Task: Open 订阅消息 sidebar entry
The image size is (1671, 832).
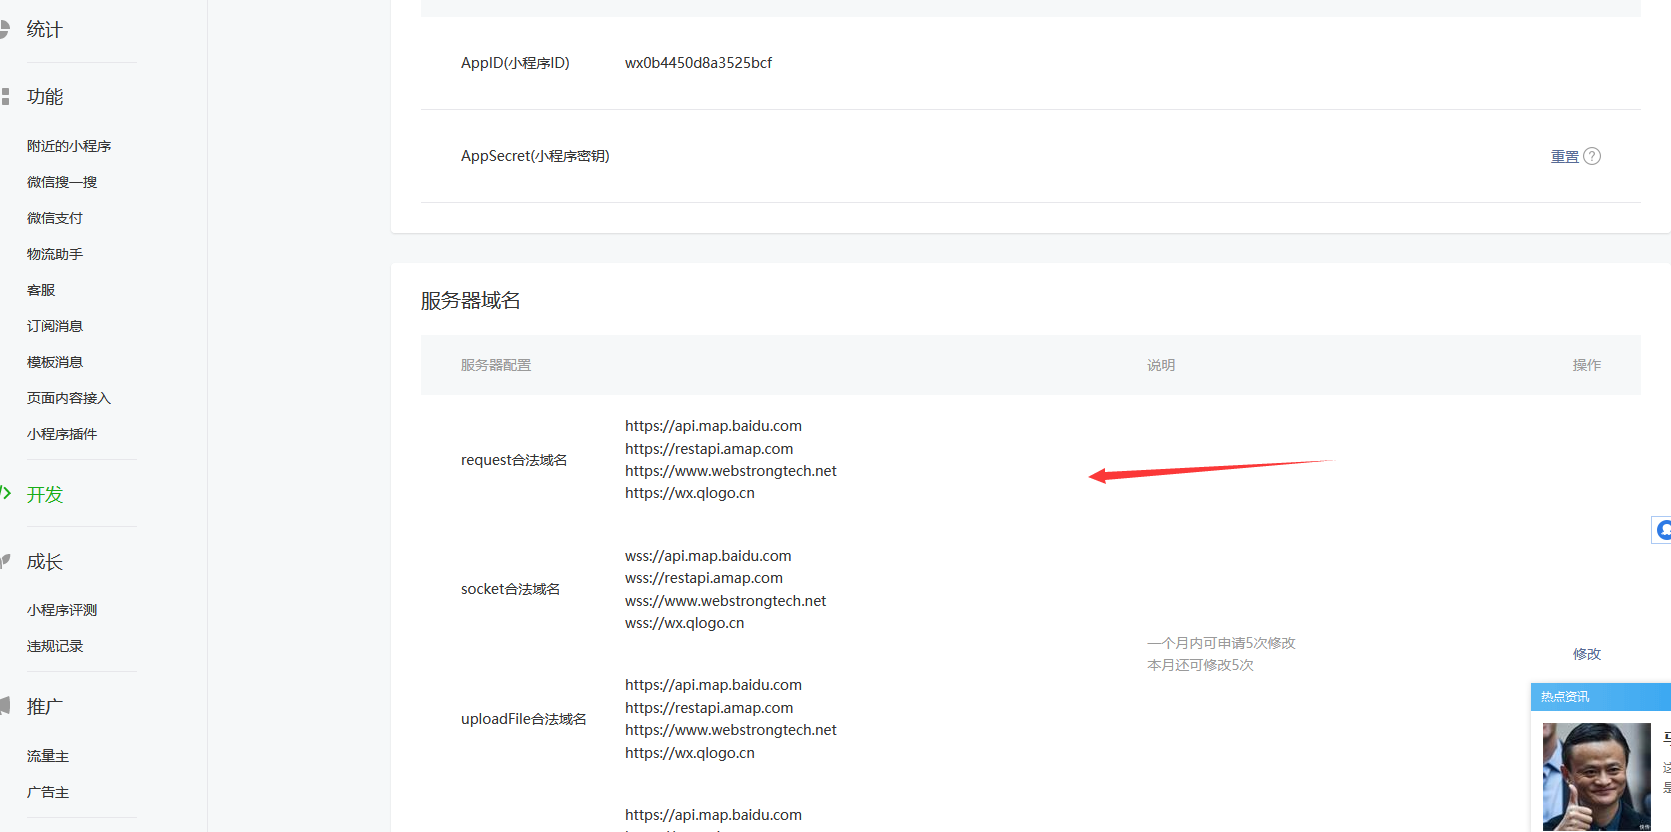Action: pyautogui.click(x=55, y=326)
